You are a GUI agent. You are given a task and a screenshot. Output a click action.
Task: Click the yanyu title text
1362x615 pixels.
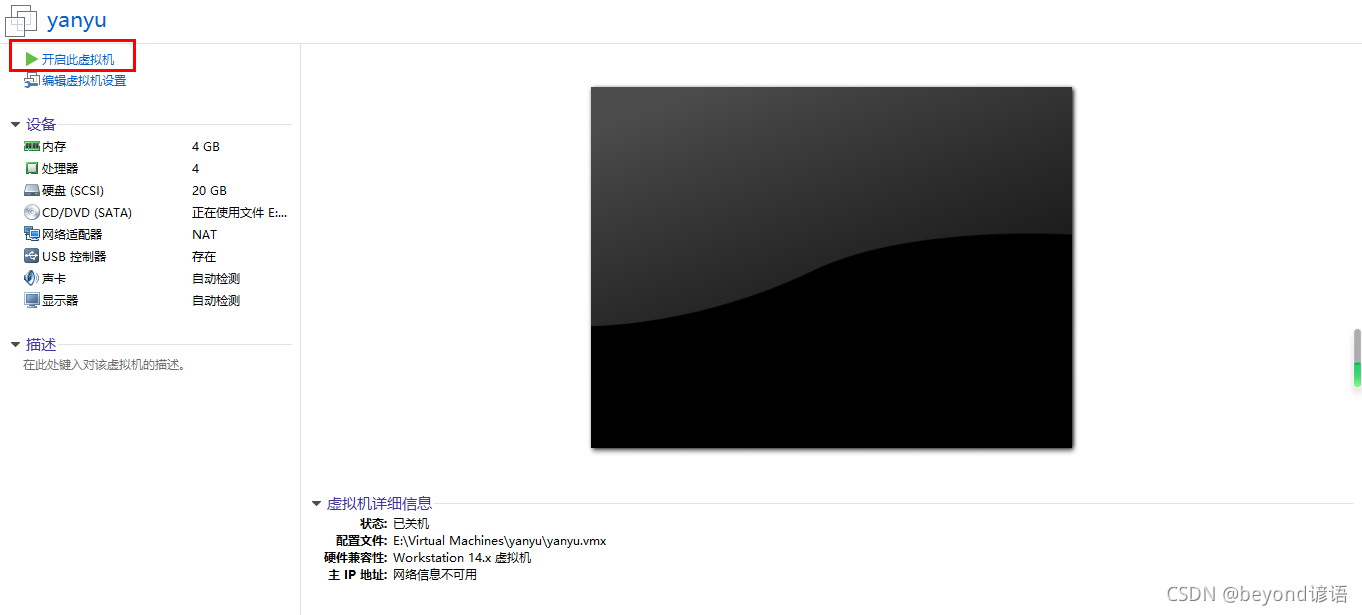coord(77,20)
